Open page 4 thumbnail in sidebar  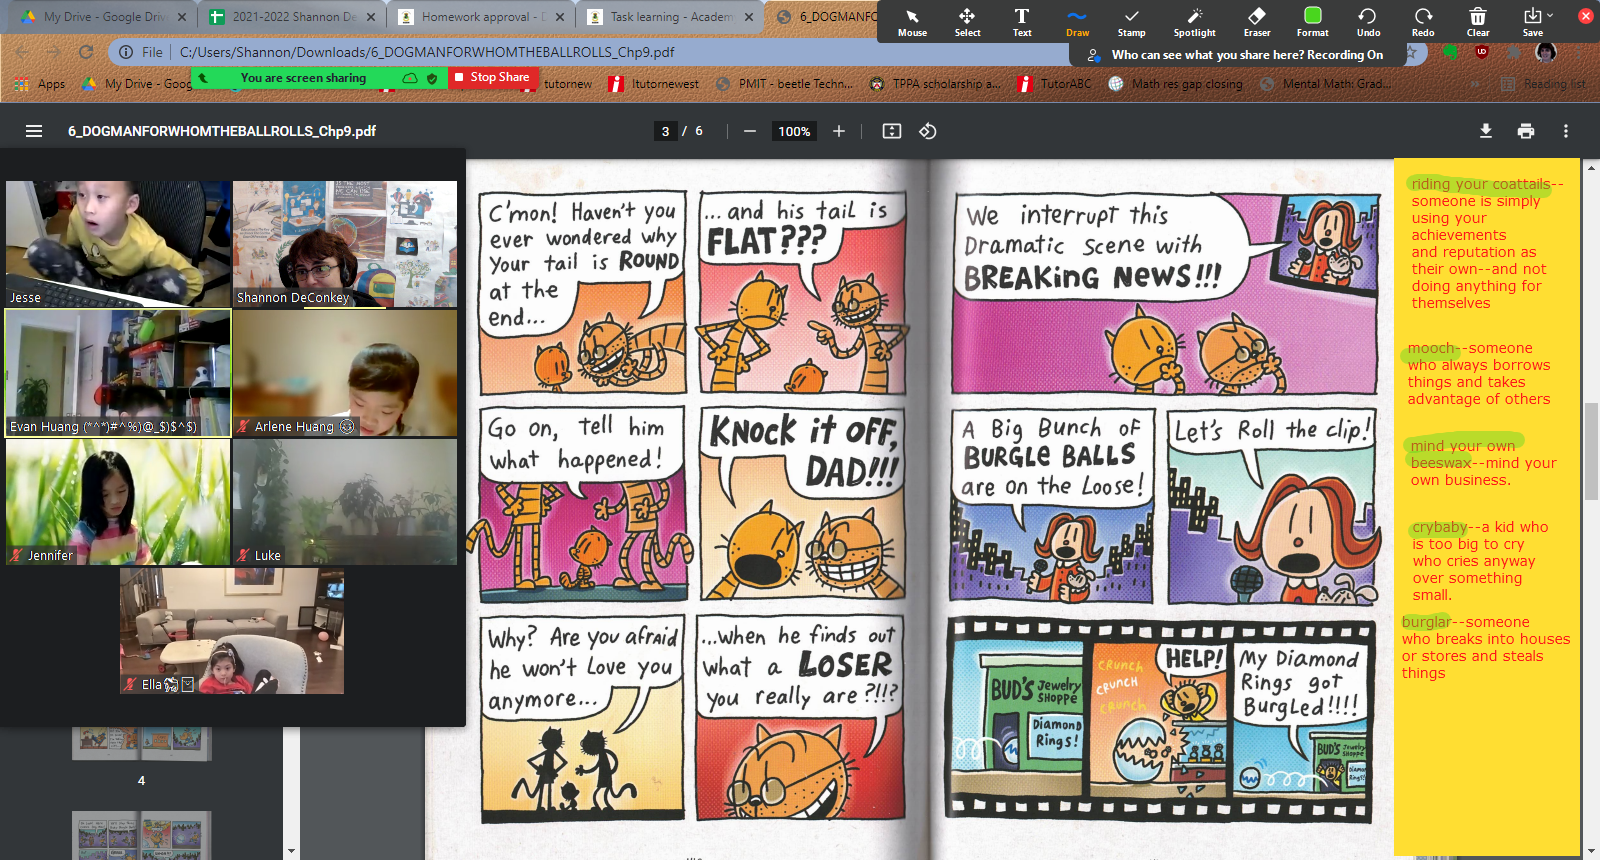(x=141, y=744)
